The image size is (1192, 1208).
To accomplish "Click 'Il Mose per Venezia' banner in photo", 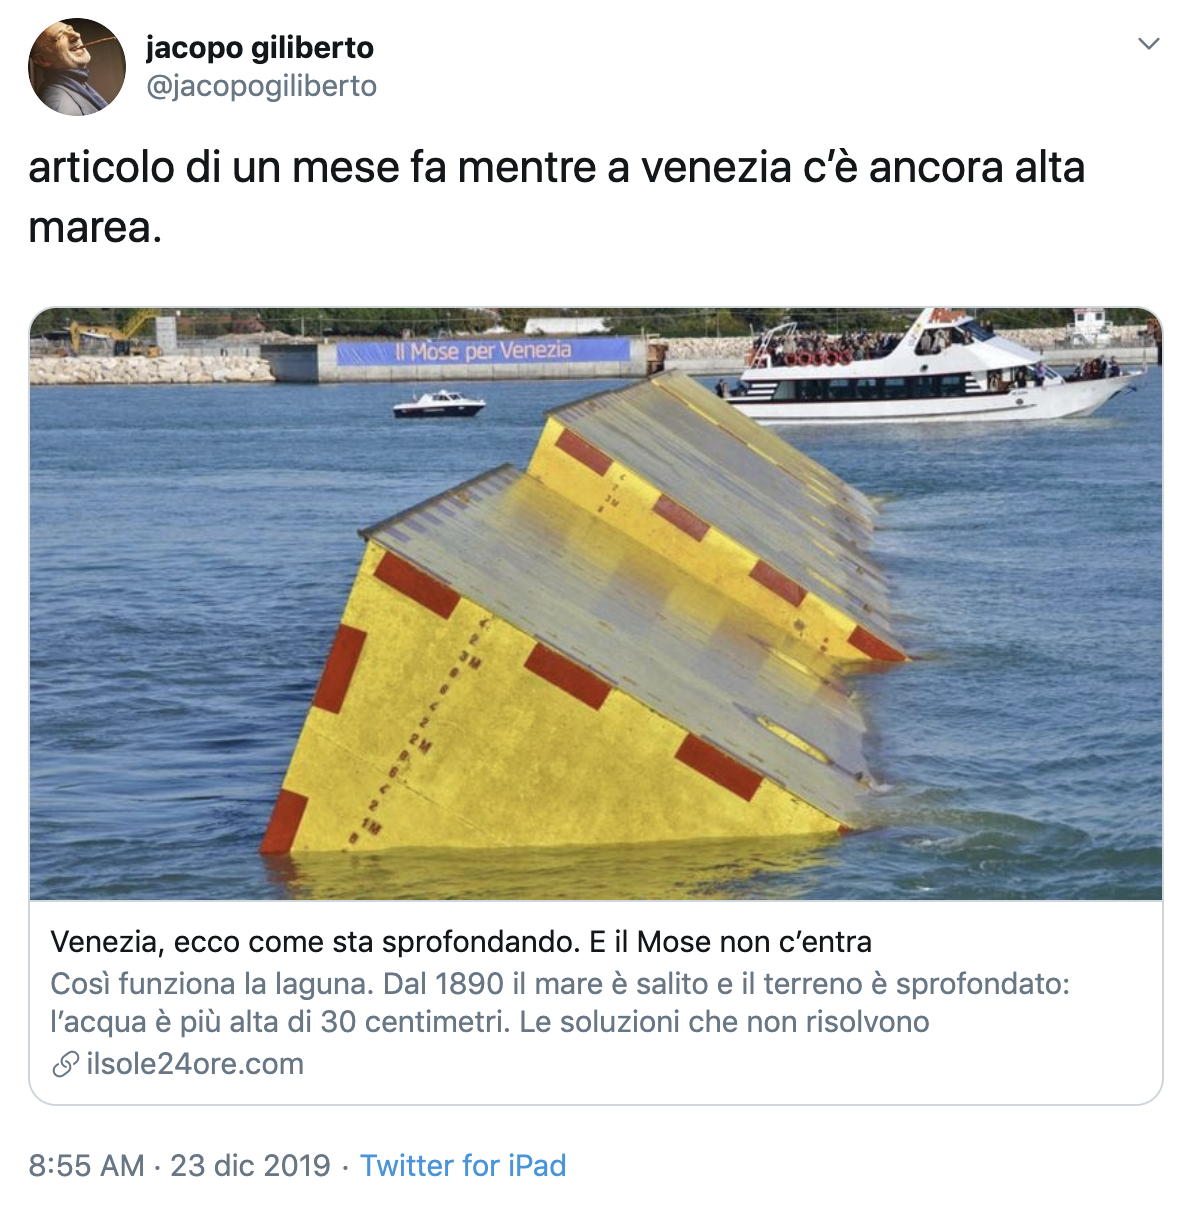I will tap(484, 351).
